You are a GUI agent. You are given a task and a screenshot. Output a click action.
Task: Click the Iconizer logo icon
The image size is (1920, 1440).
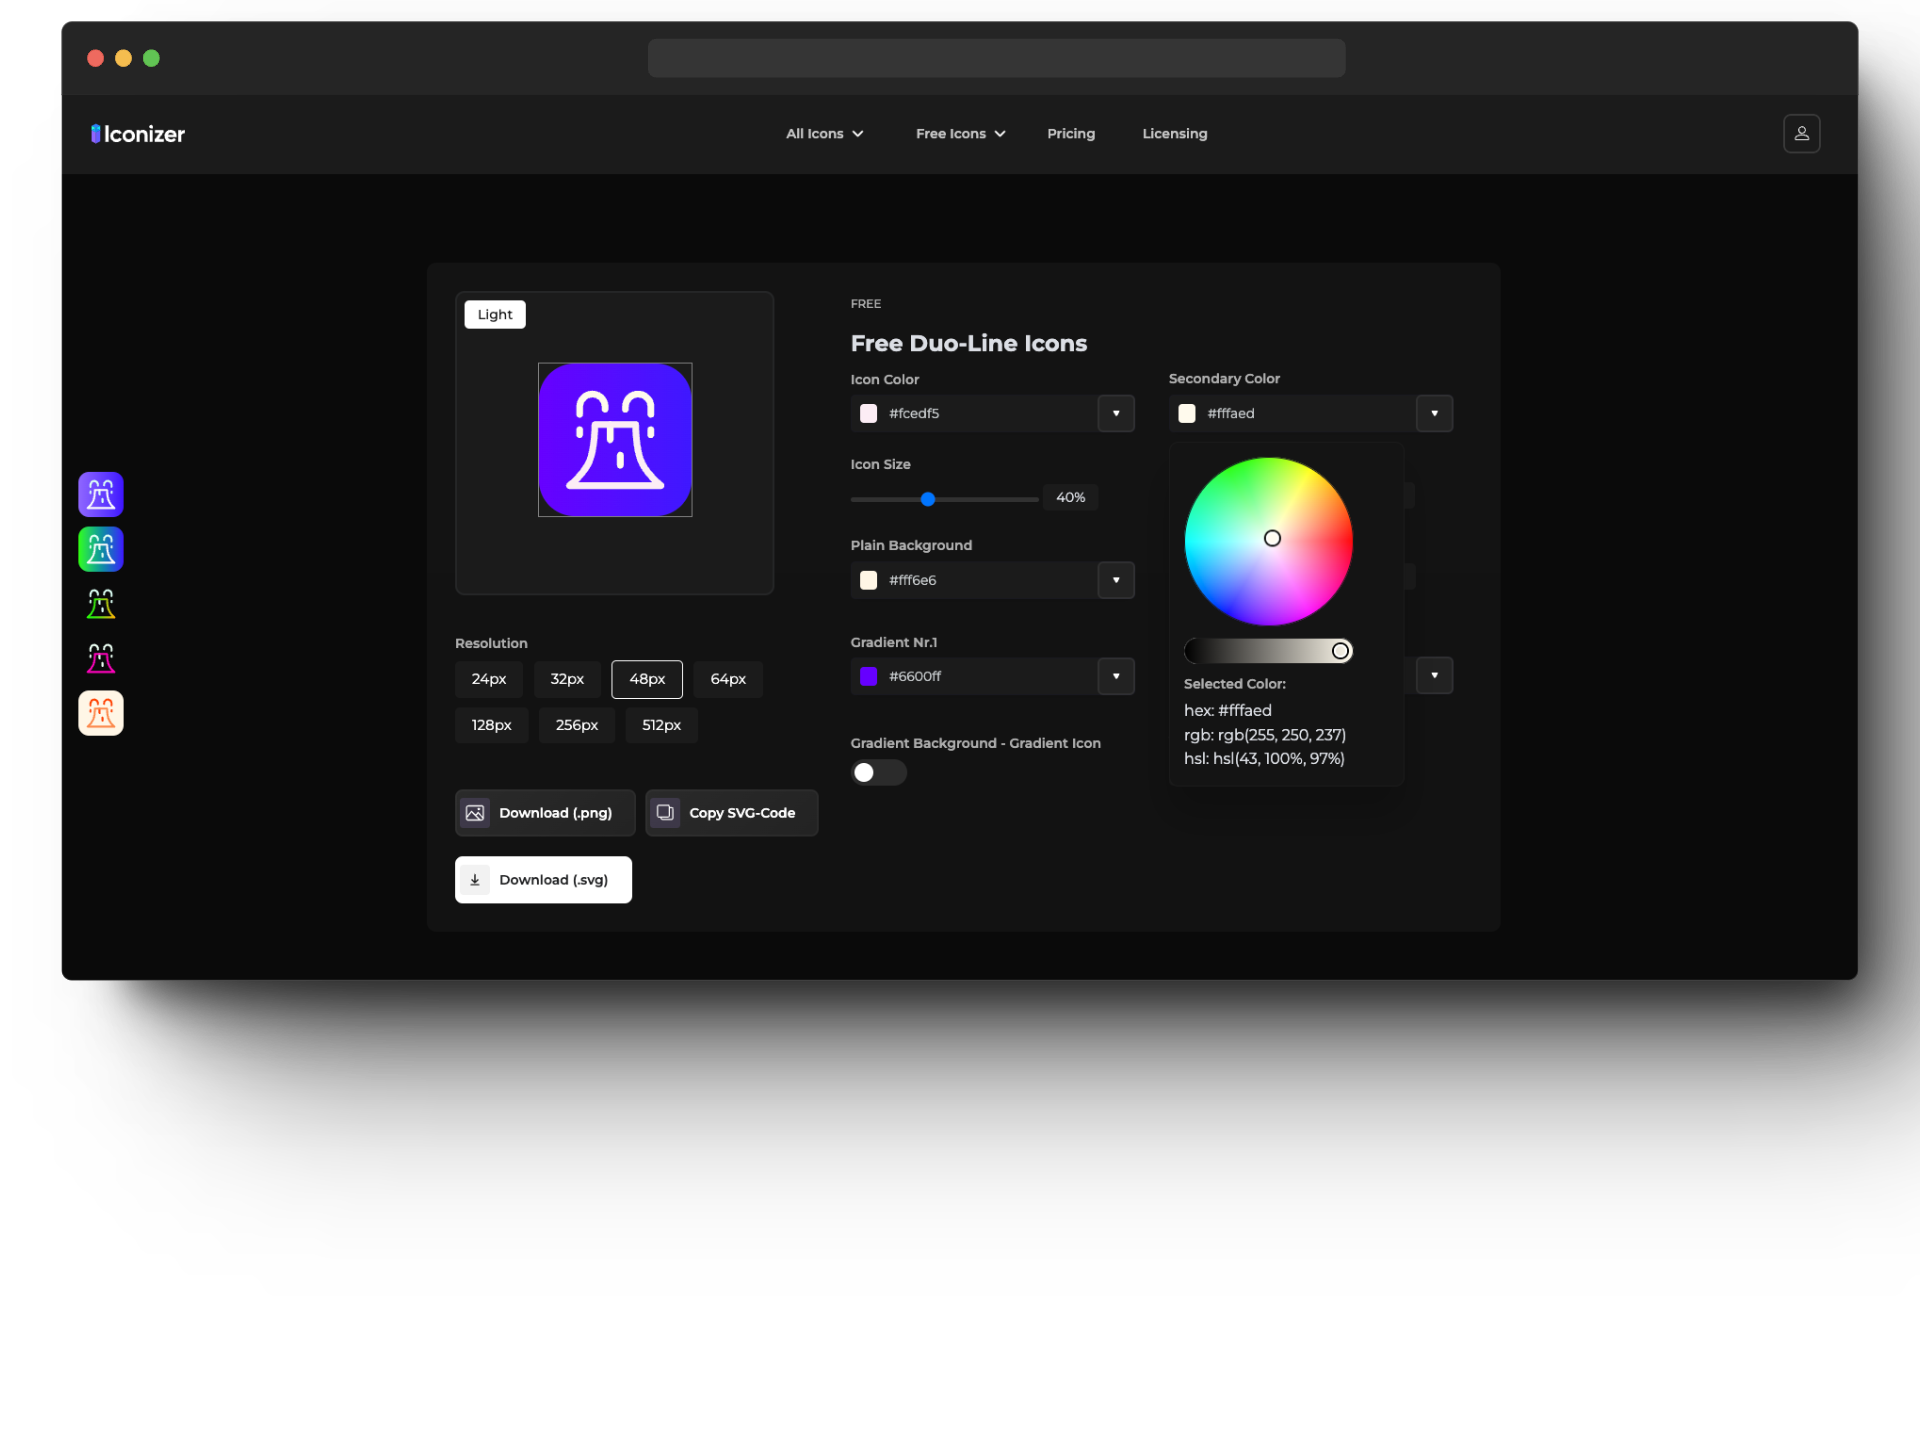(95, 133)
